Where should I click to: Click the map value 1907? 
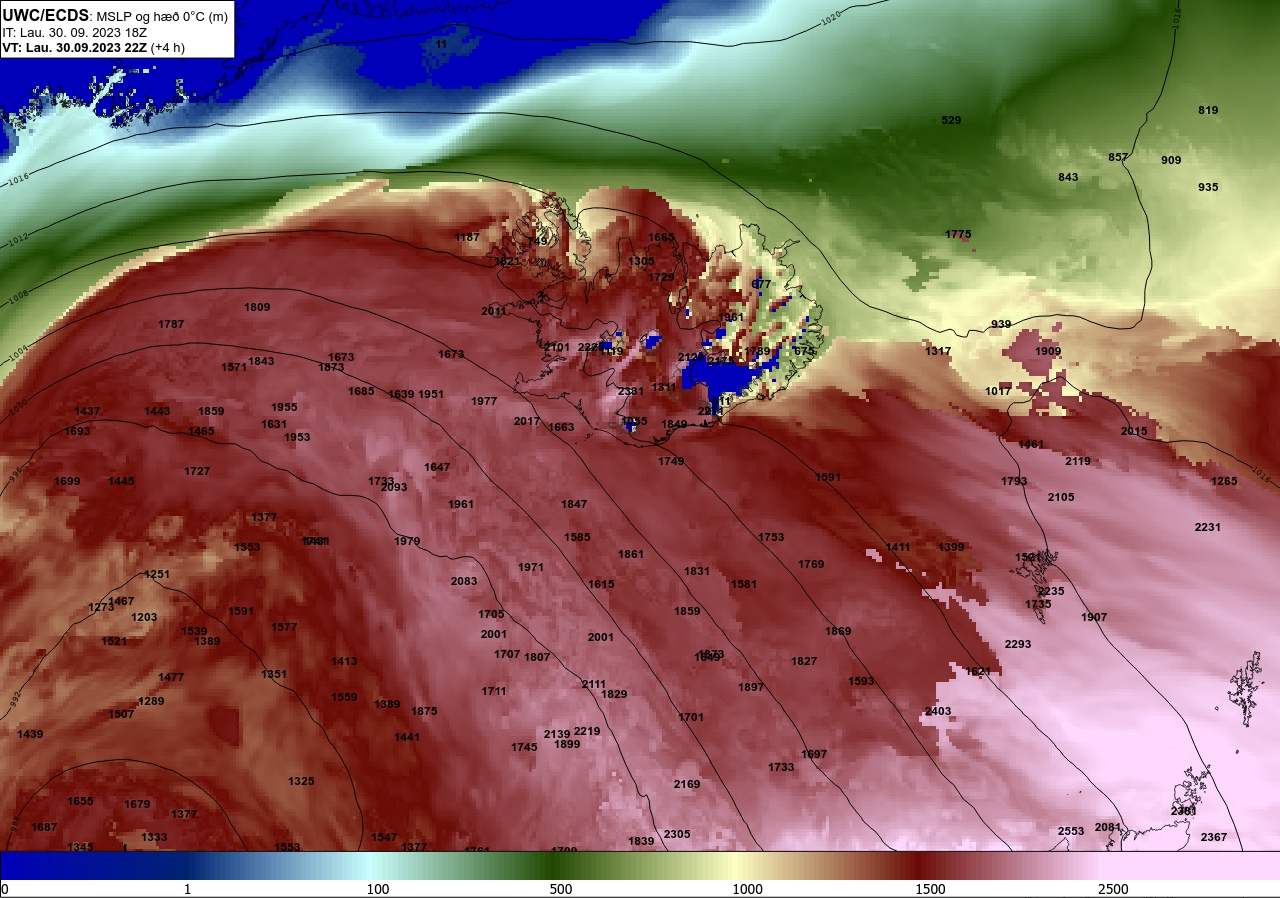point(1094,617)
